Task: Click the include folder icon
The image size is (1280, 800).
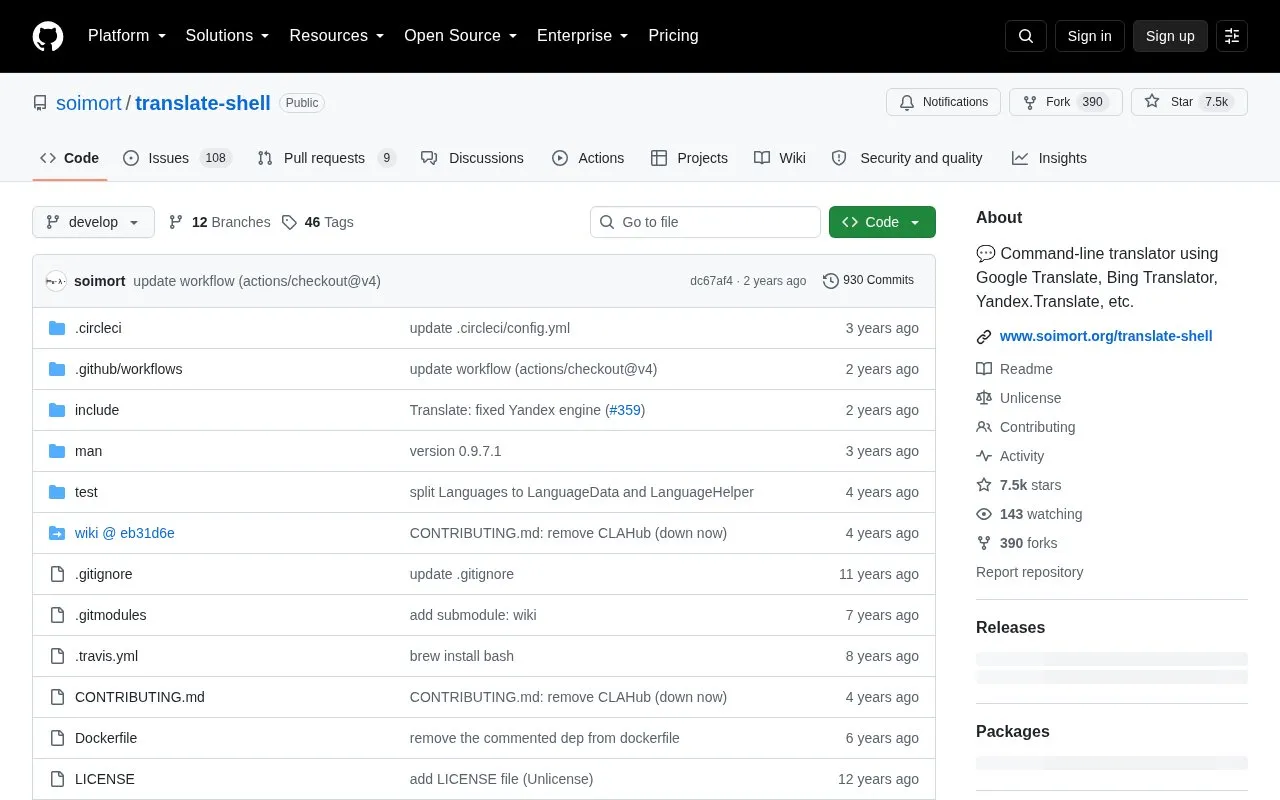Action: (57, 410)
